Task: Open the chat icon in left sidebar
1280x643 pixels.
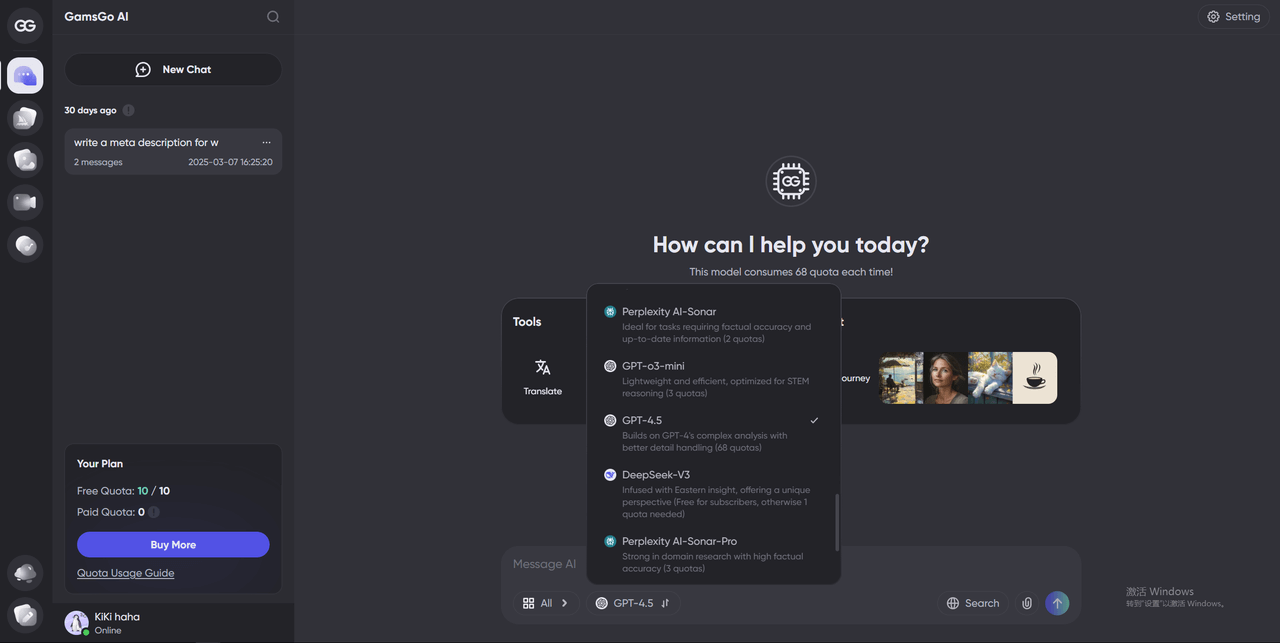Action: point(25,75)
